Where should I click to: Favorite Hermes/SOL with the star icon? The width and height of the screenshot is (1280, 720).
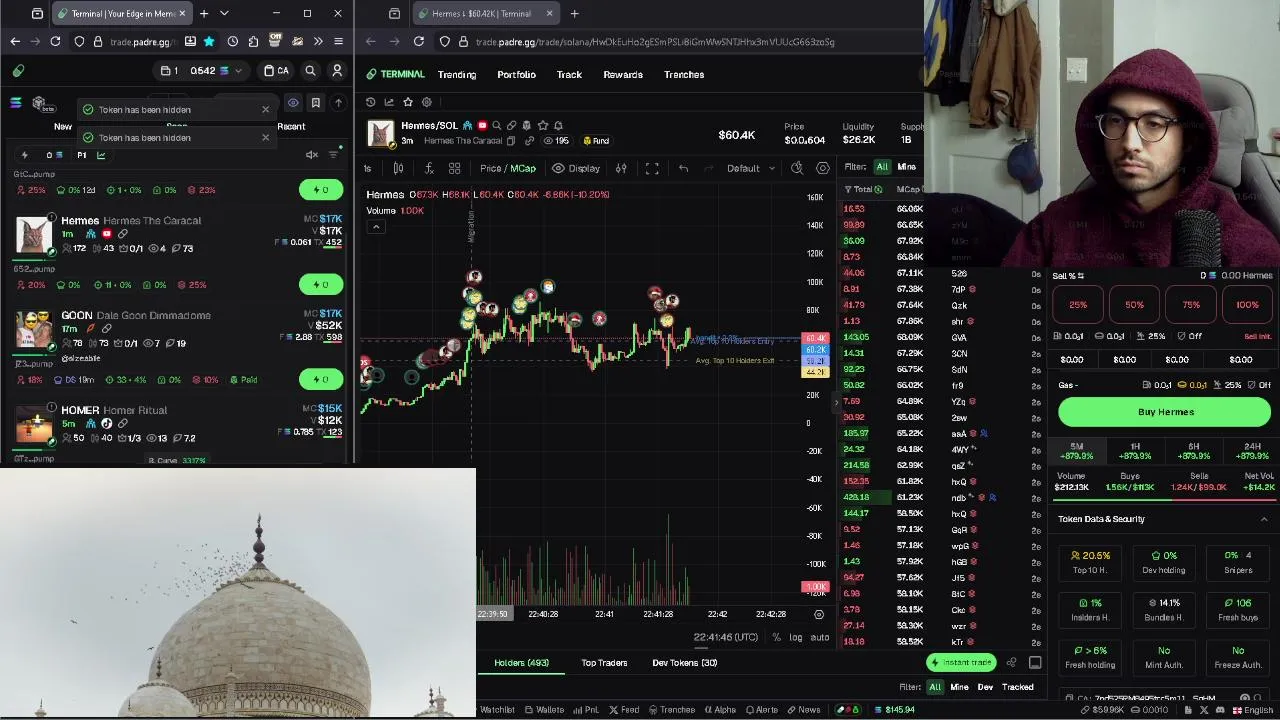(x=543, y=126)
